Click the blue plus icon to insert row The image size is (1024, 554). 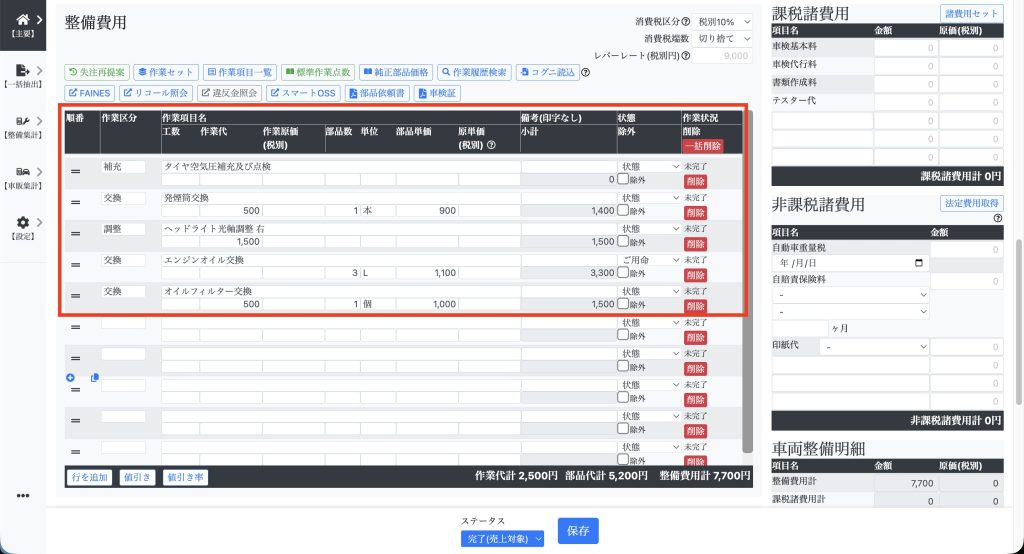click(70, 377)
